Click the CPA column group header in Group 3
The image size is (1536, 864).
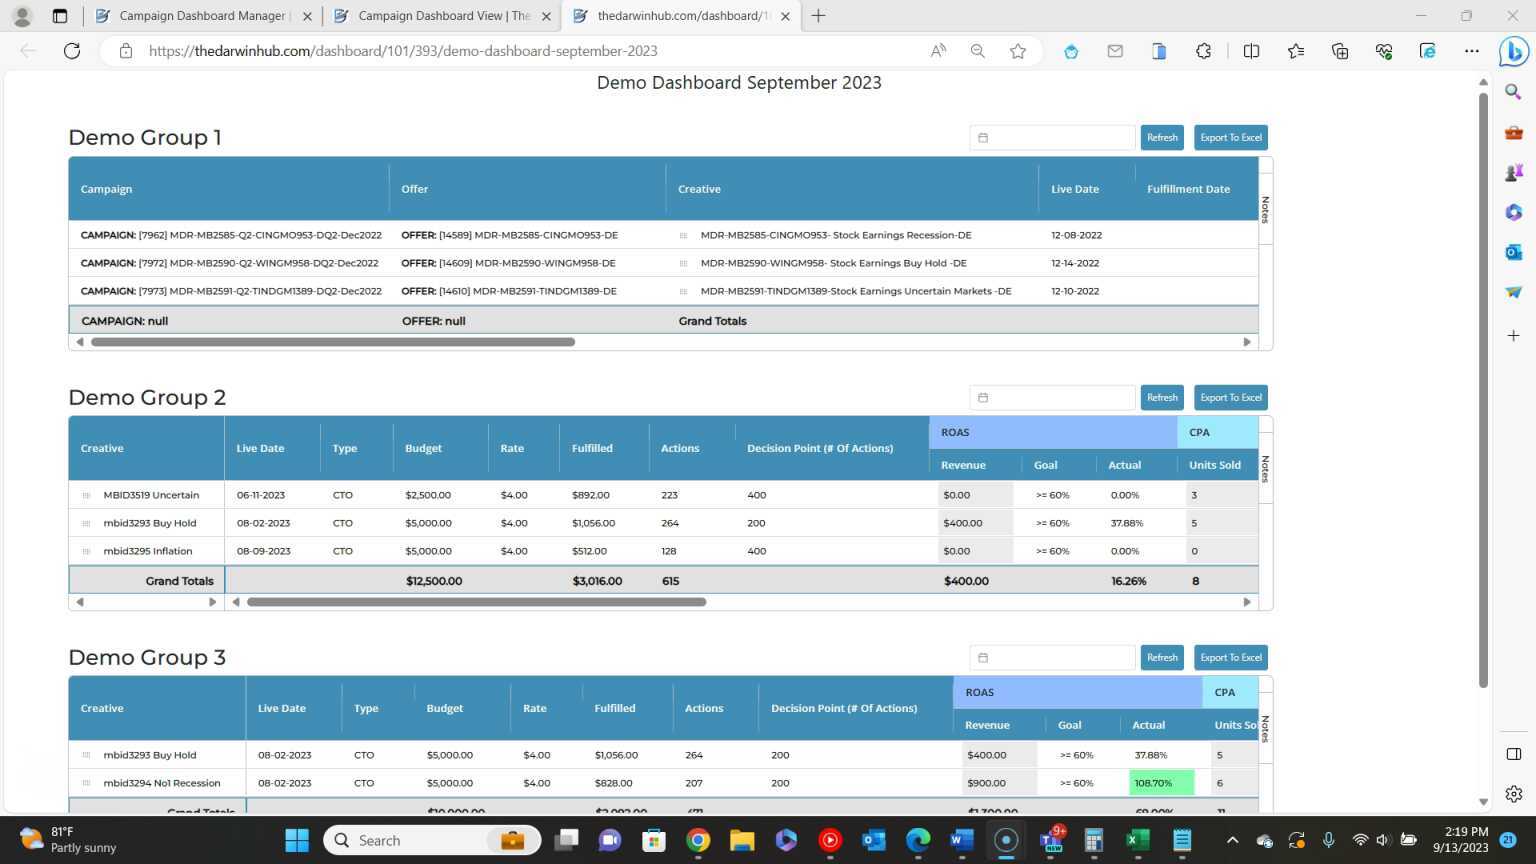[x=1230, y=692]
